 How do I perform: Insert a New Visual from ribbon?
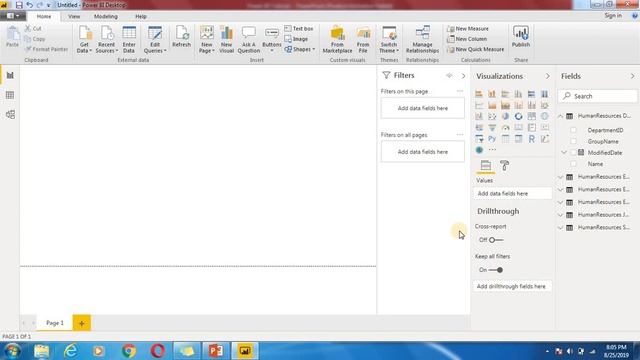(226, 40)
